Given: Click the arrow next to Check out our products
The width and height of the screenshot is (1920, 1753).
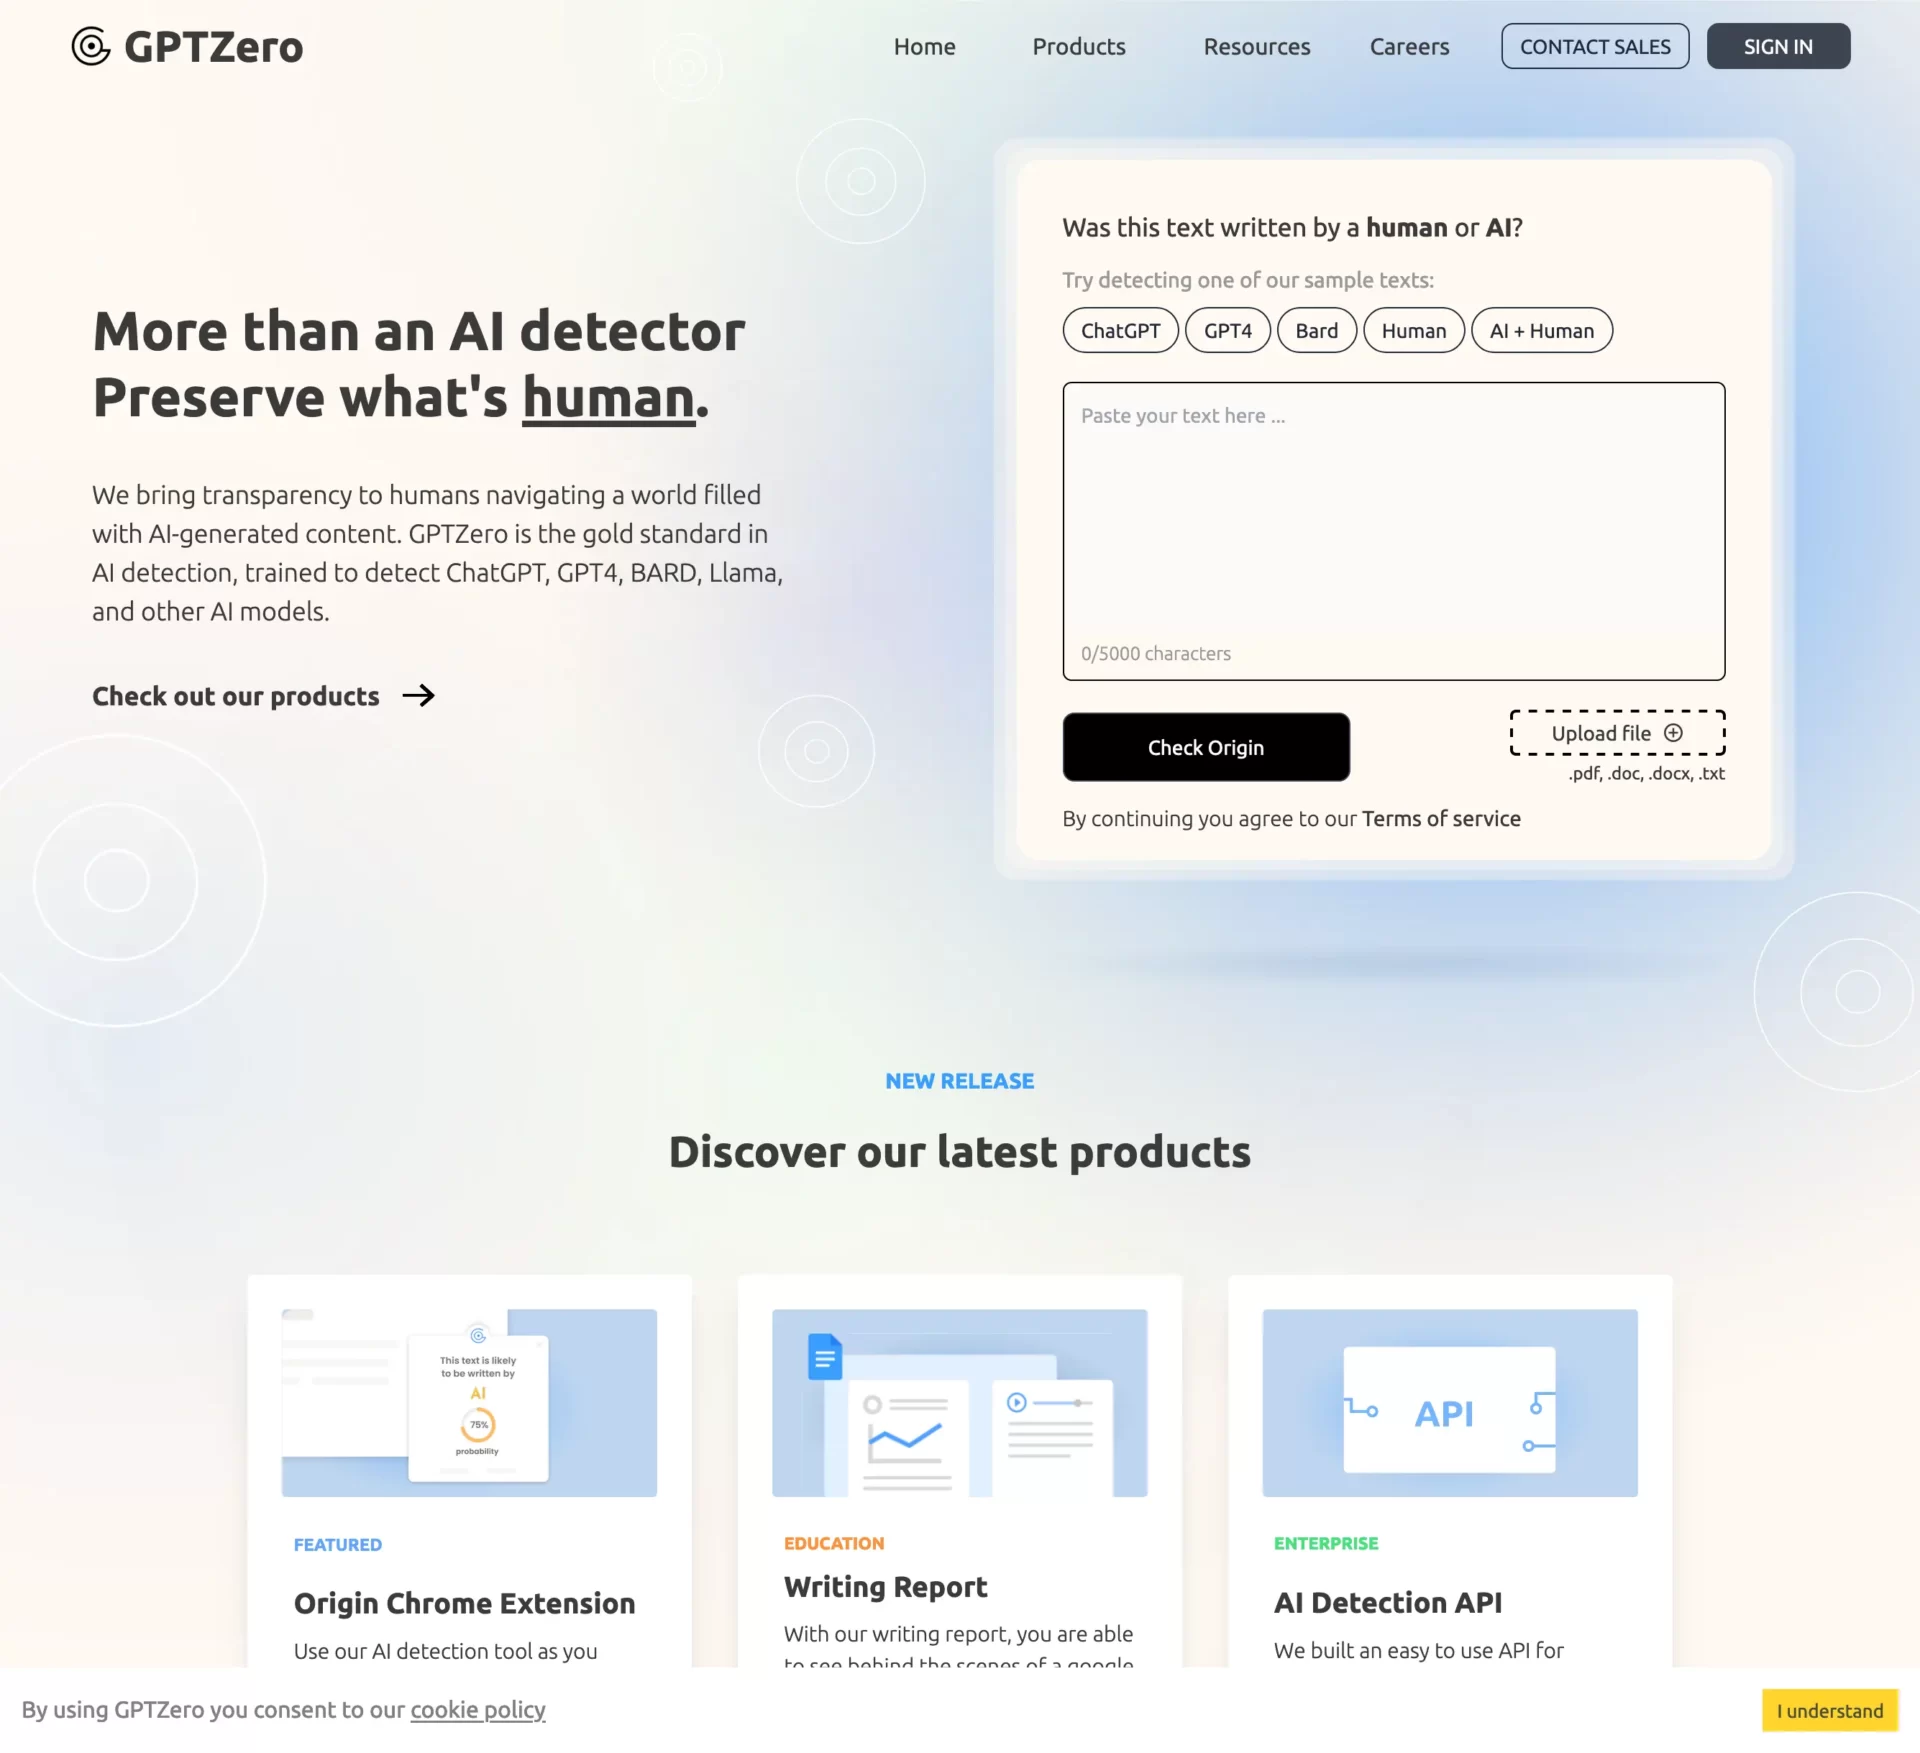Looking at the screenshot, I should point(418,695).
